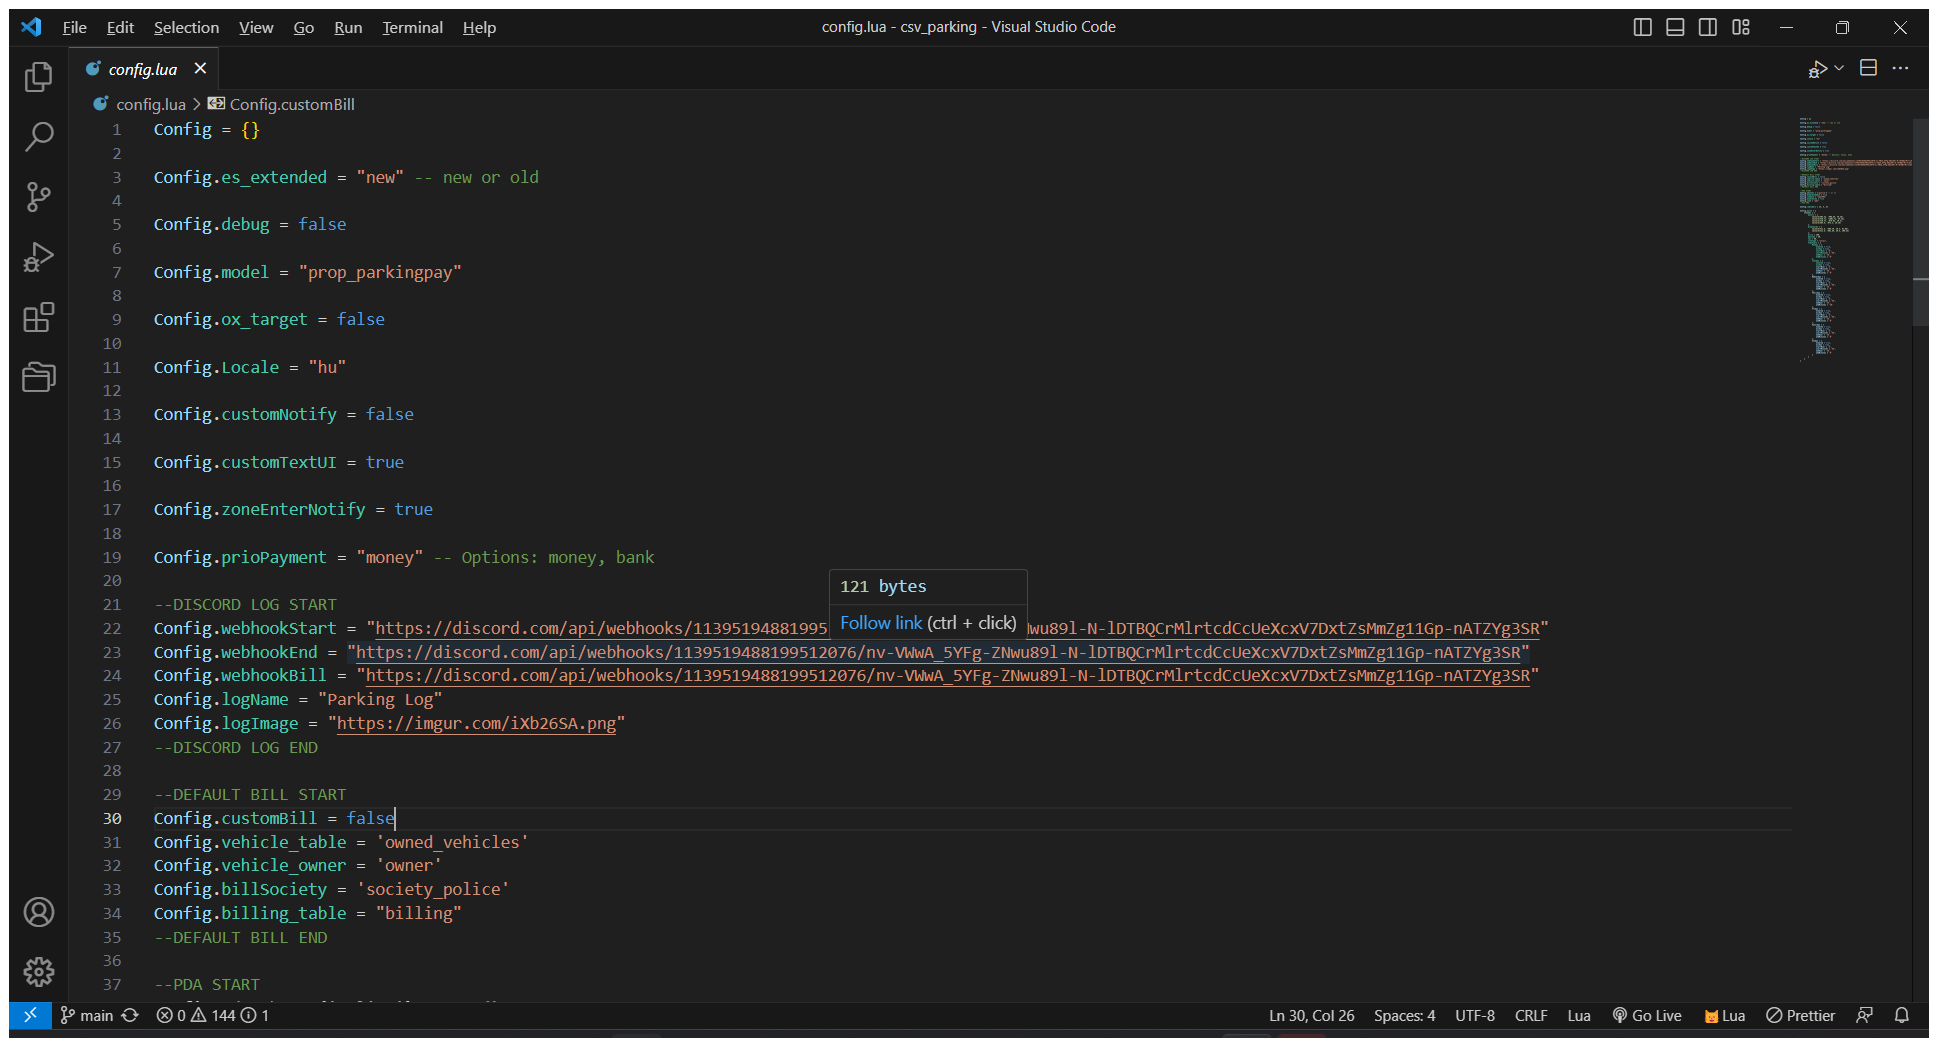Open the Explorer view in activity bar
The width and height of the screenshot is (1938, 1038).
pos(38,77)
